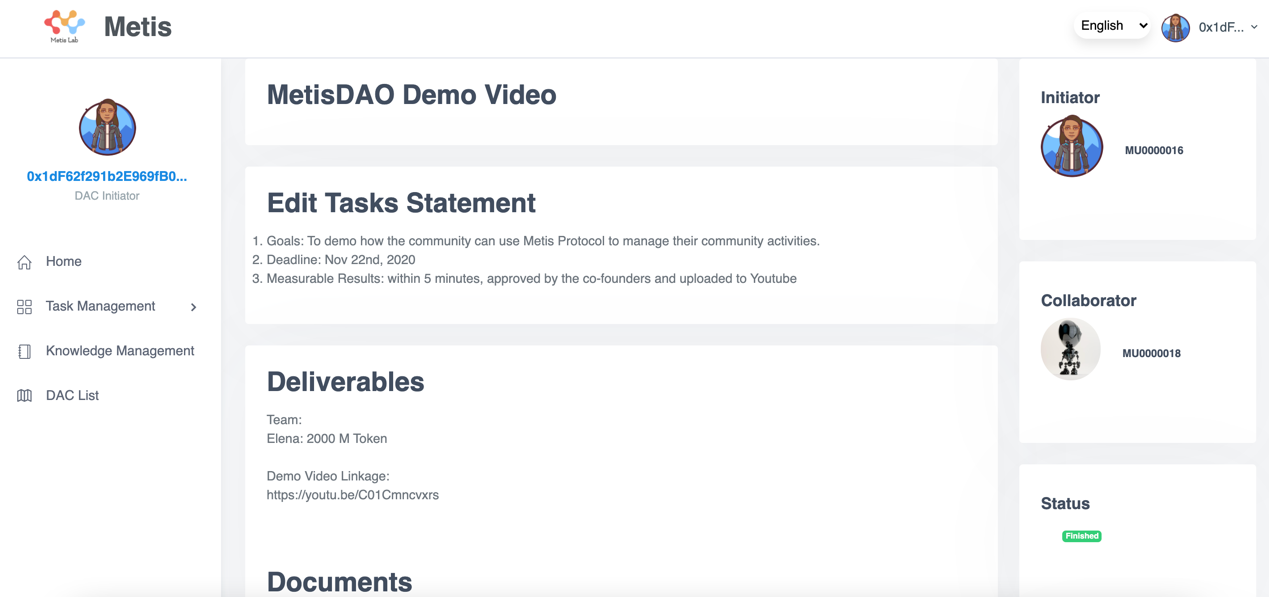
Task: Open the English language dropdown
Action: click(x=1113, y=26)
